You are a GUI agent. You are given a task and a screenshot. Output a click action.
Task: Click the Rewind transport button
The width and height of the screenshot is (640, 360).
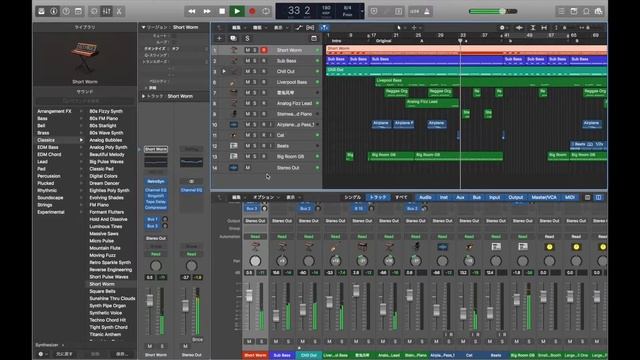tap(192, 11)
